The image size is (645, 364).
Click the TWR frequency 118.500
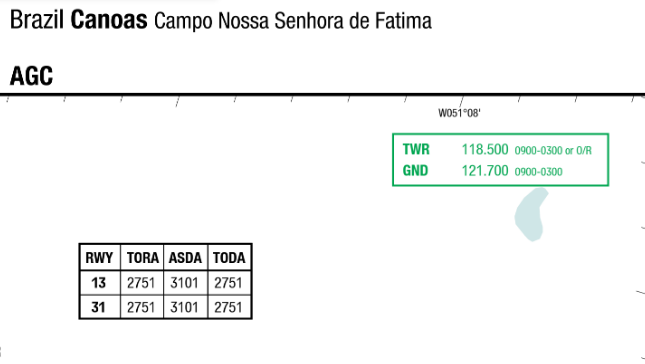pos(485,149)
